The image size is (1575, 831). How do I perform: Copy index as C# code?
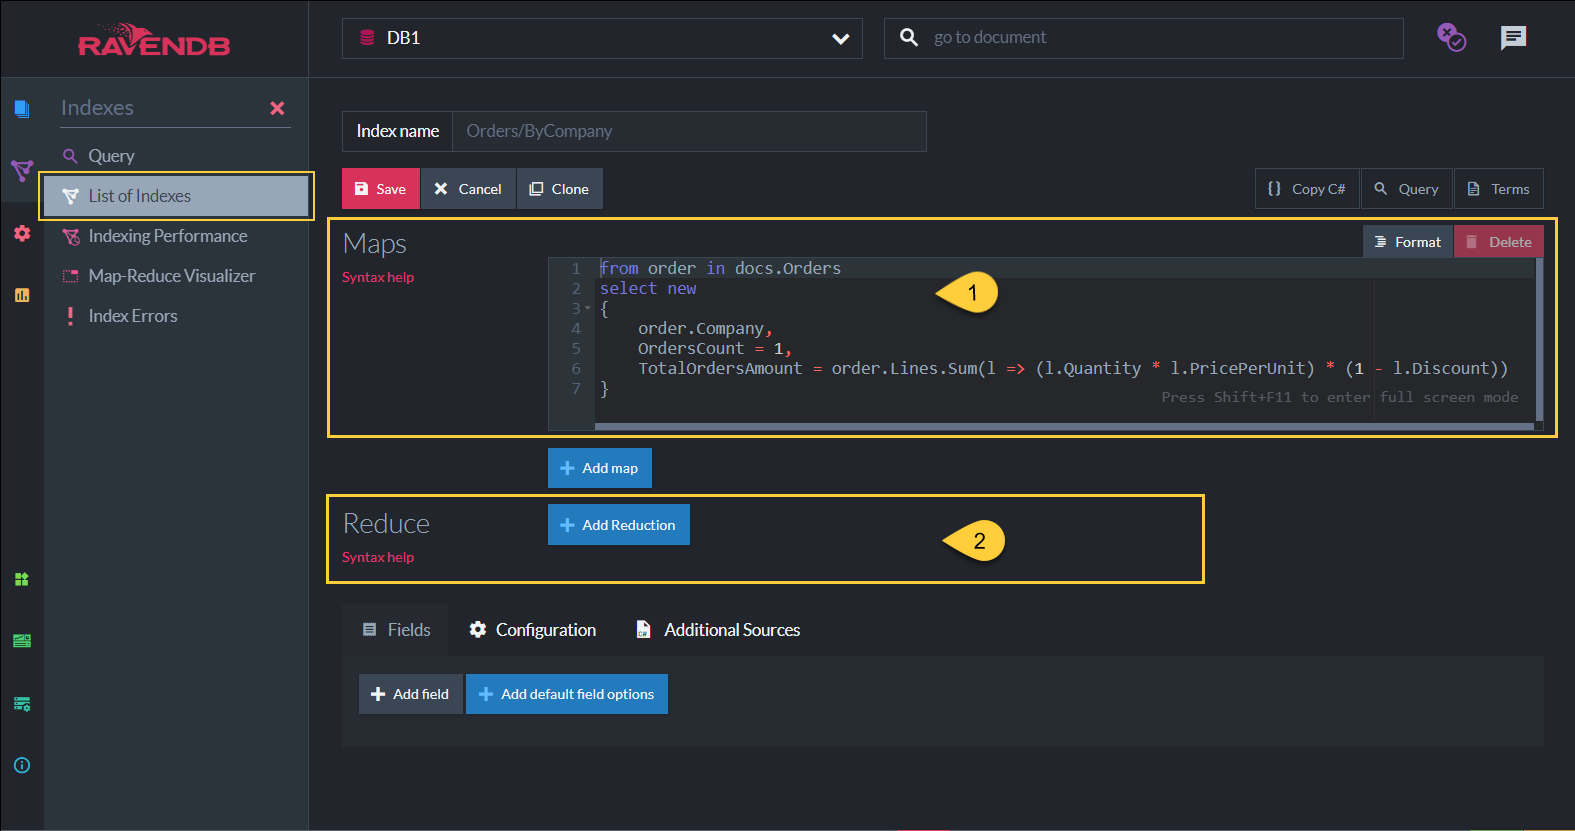(x=1307, y=189)
